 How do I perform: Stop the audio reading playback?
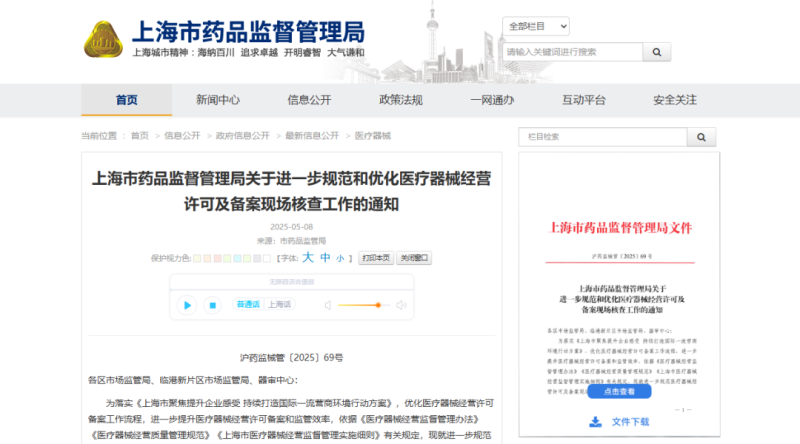[x=212, y=305]
